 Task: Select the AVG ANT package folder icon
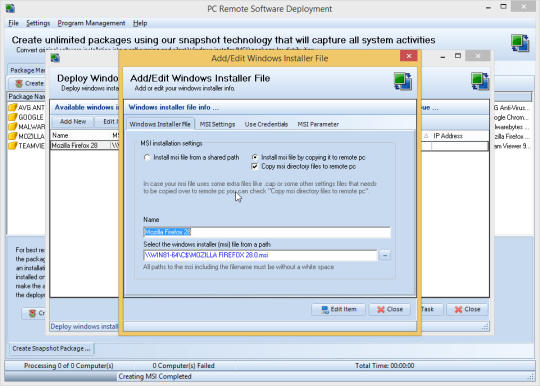[13, 107]
